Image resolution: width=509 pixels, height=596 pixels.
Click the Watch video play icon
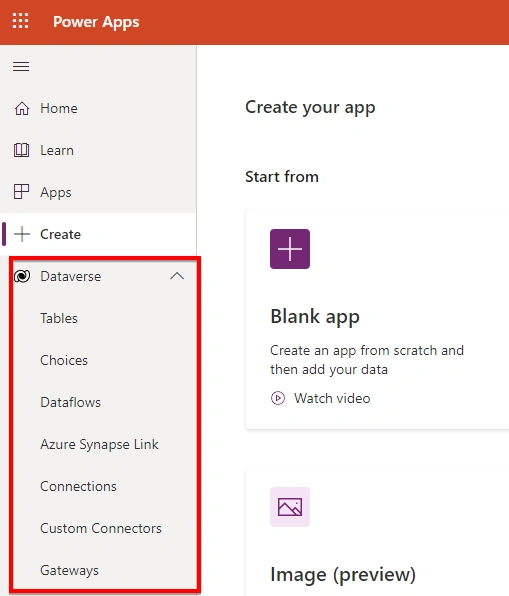pos(278,398)
